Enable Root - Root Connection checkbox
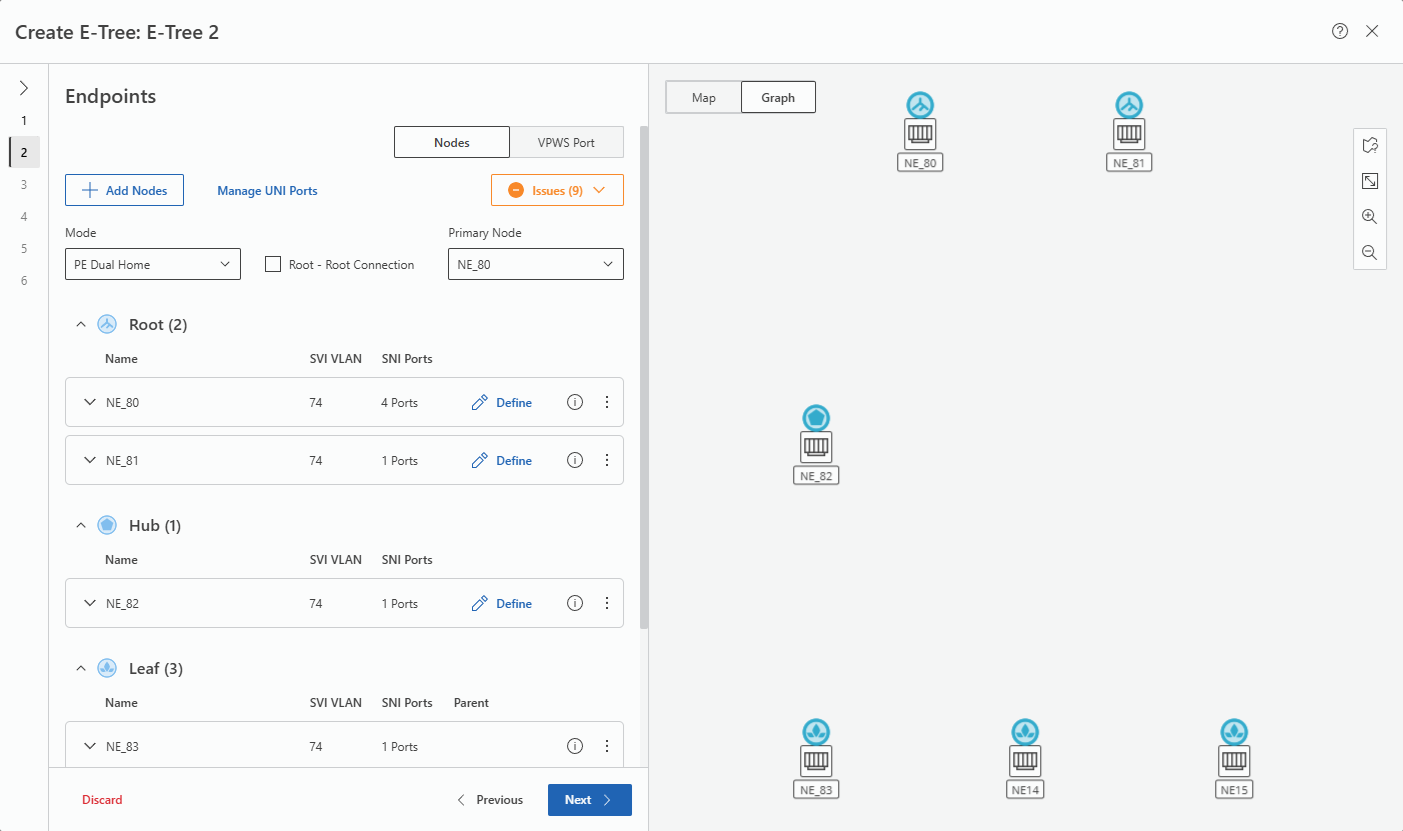This screenshot has height=831, width=1403. coord(272,264)
